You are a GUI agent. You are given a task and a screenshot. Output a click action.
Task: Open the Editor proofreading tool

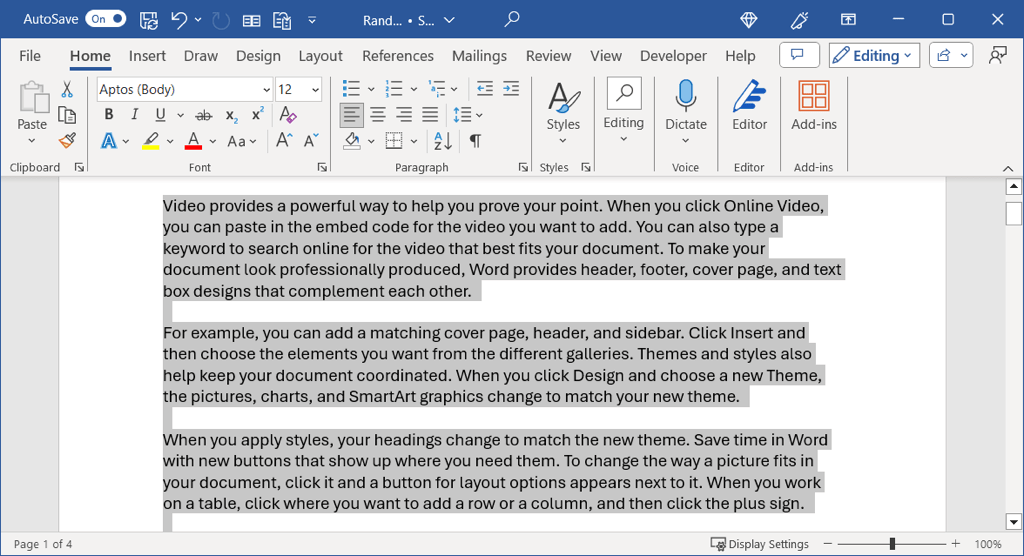pyautogui.click(x=749, y=106)
